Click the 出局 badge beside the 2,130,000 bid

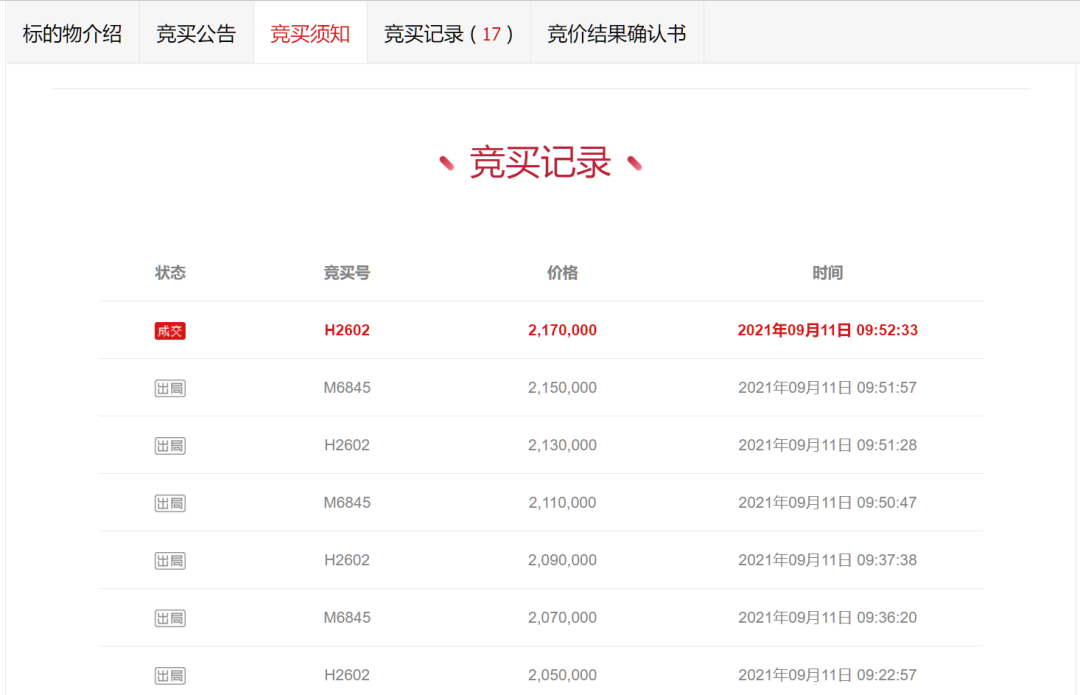tap(170, 444)
